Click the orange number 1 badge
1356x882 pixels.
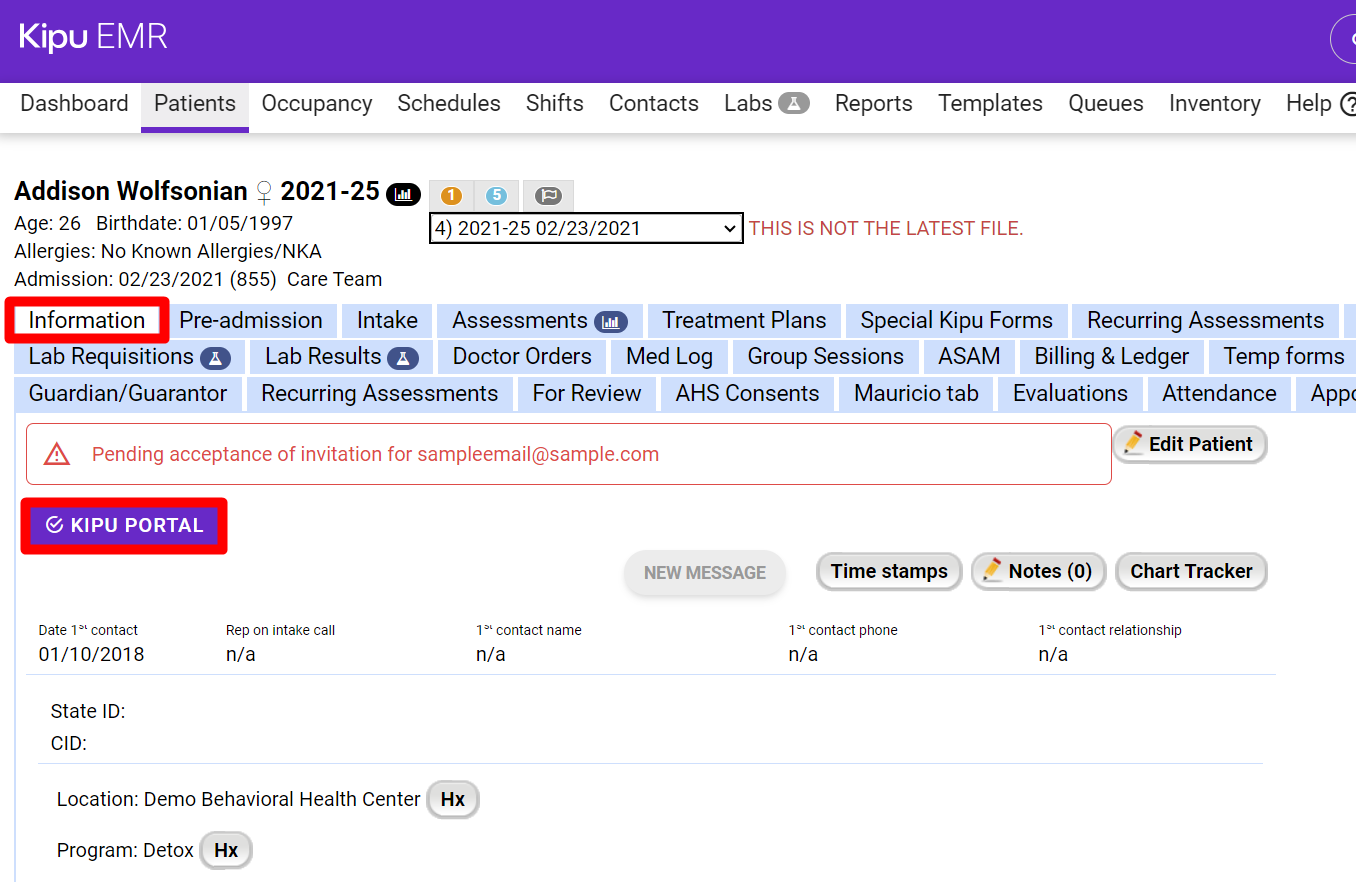[x=451, y=196]
